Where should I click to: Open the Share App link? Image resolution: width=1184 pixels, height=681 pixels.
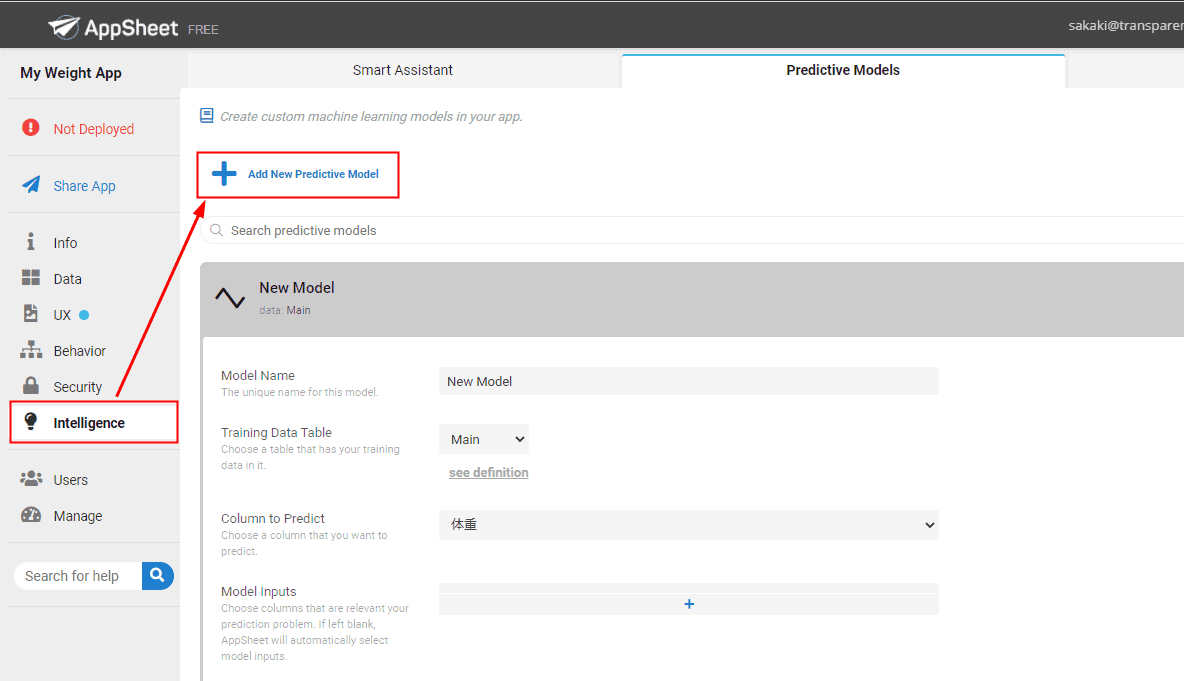(x=85, y=186)
